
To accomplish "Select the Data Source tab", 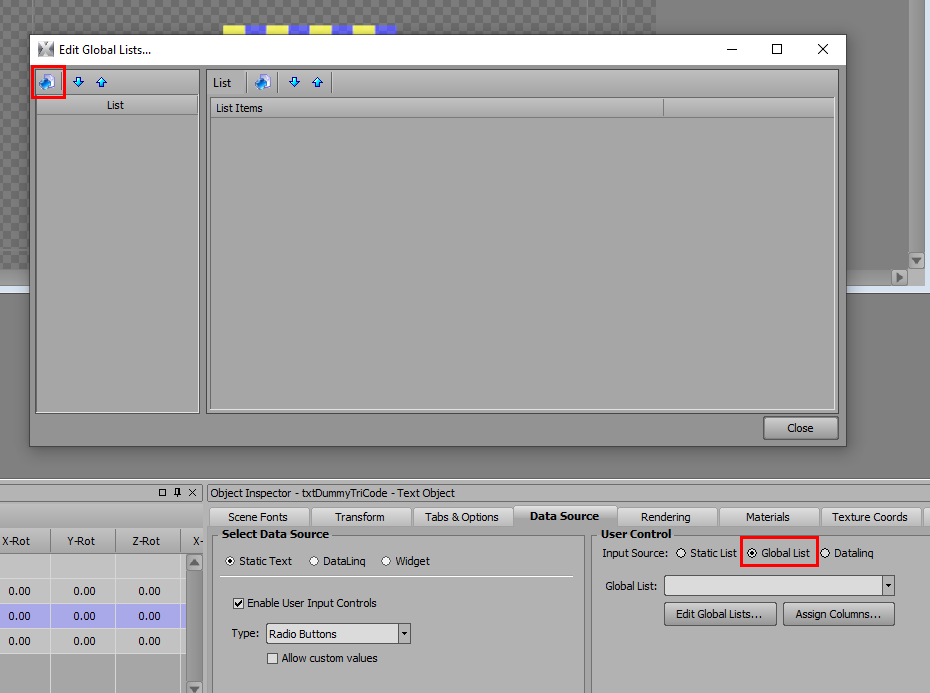I will pyautogui.click(x=565, y=516).
